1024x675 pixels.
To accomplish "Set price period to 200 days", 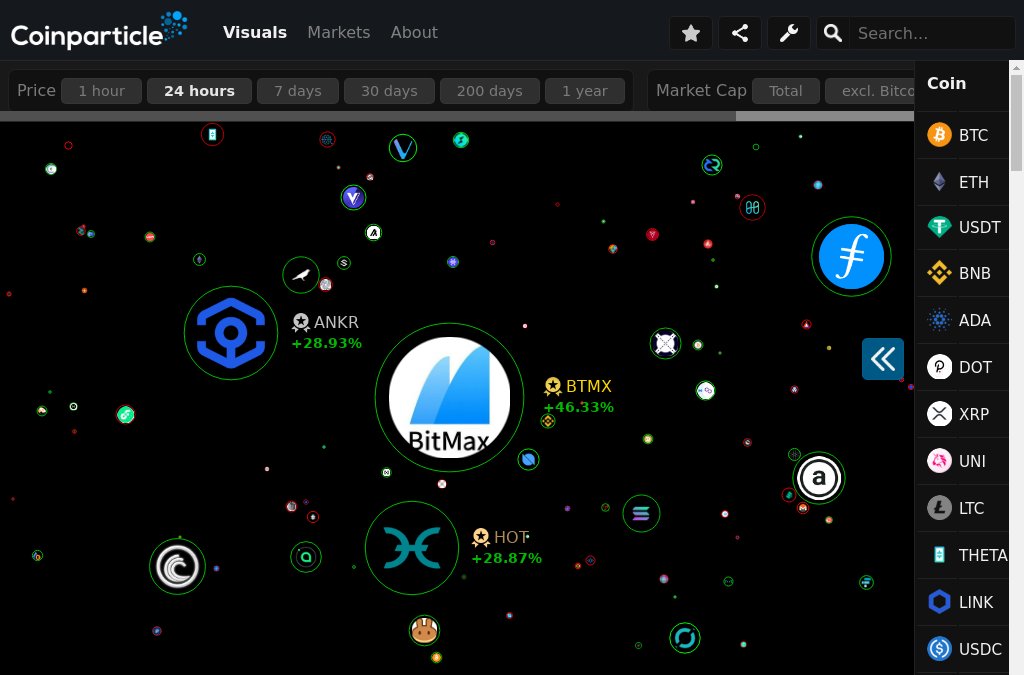I will (x=490, y=91).
